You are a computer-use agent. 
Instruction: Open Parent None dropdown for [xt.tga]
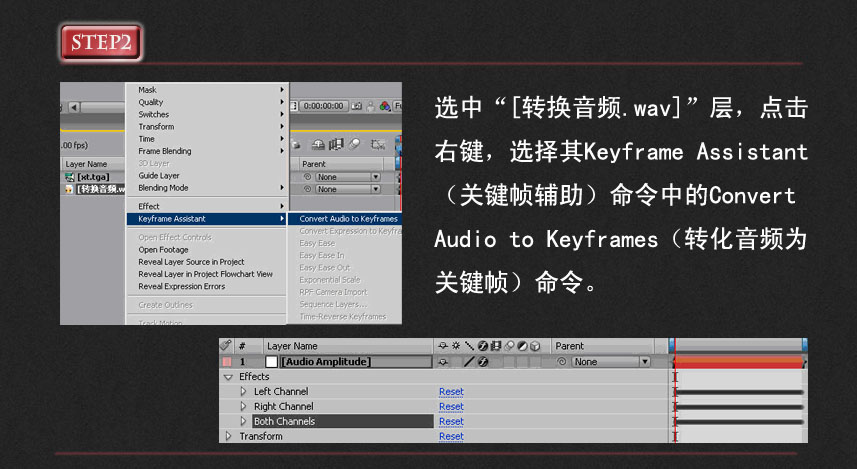[348, 177]
